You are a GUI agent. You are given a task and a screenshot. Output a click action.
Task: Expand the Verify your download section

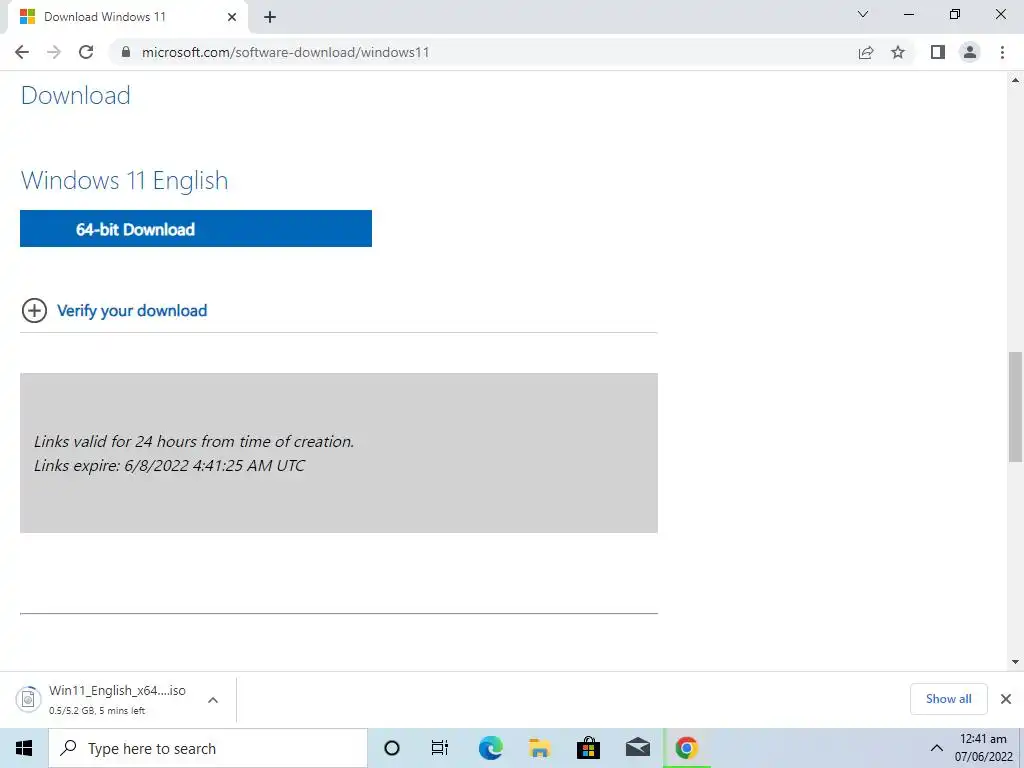coord(34,310)
